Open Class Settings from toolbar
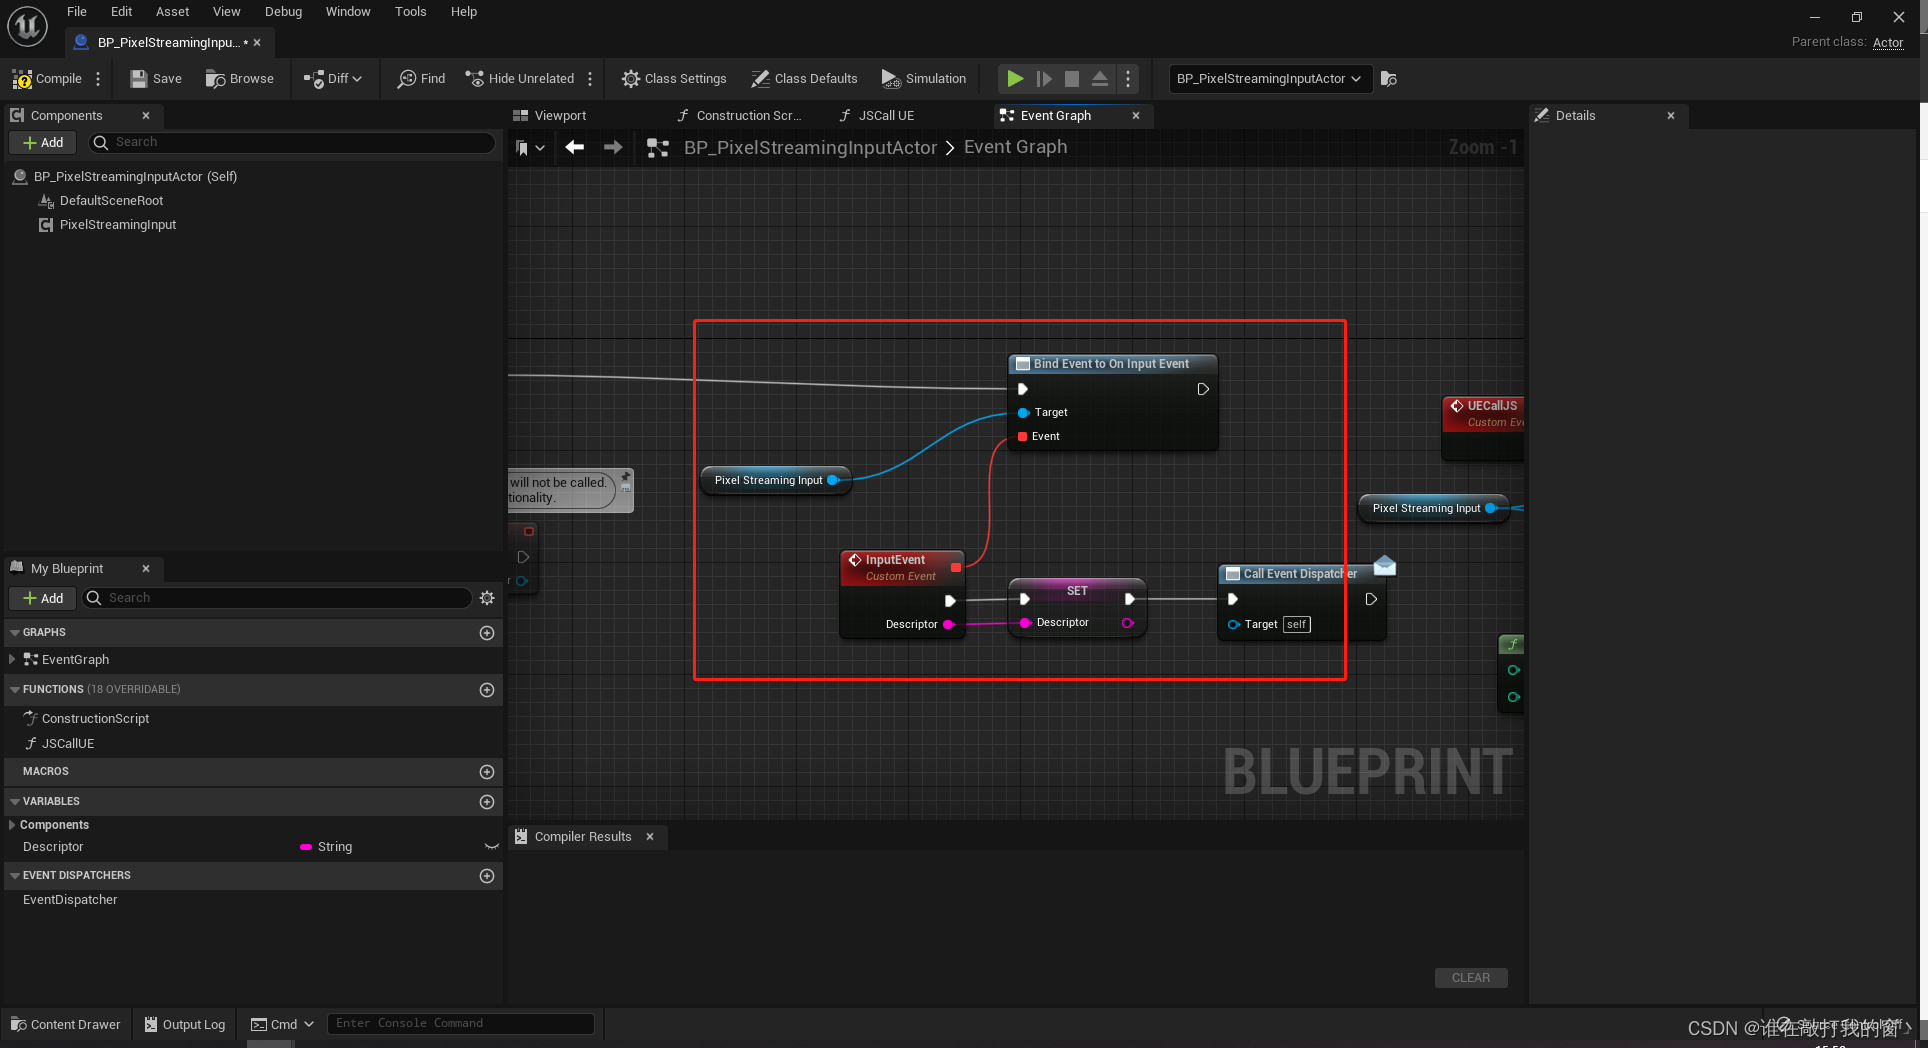Image resolution: width=1928 pixels, height=1048 pixels. pyautogui.click(x=674, y=79)
